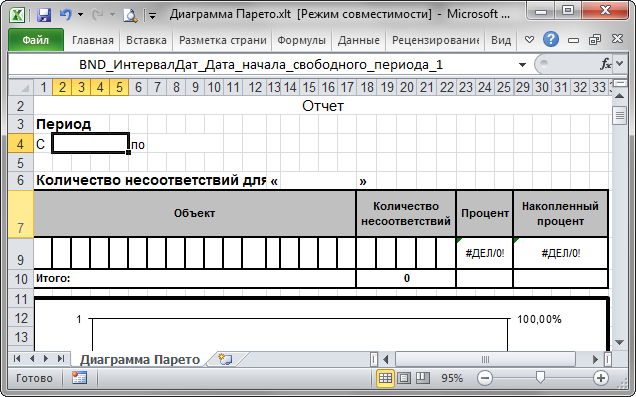The width and height of the screenshot is (636, 397).
Task: Restore the workbook window in ribbon corner
Action: [x=595, y=39]
